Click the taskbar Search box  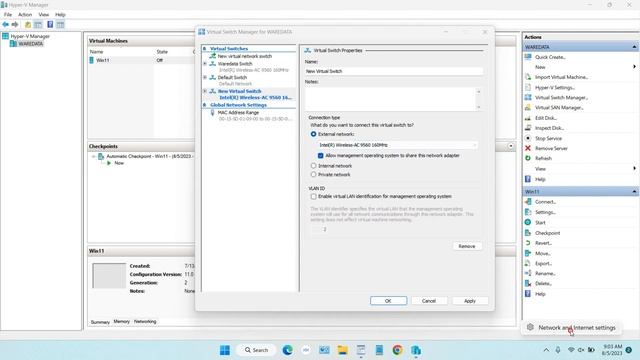256,350
